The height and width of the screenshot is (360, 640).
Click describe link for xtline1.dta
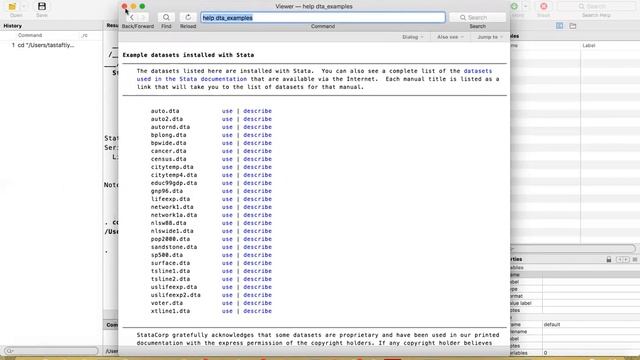(x=258, y=311)
